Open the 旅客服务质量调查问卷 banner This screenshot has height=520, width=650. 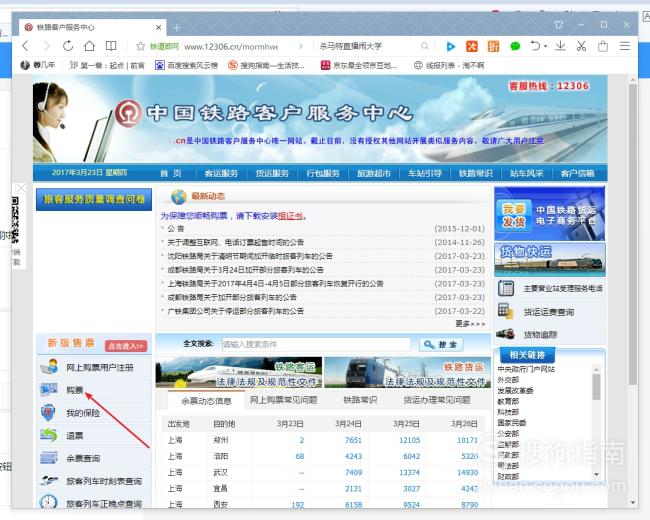pos(94,199)
